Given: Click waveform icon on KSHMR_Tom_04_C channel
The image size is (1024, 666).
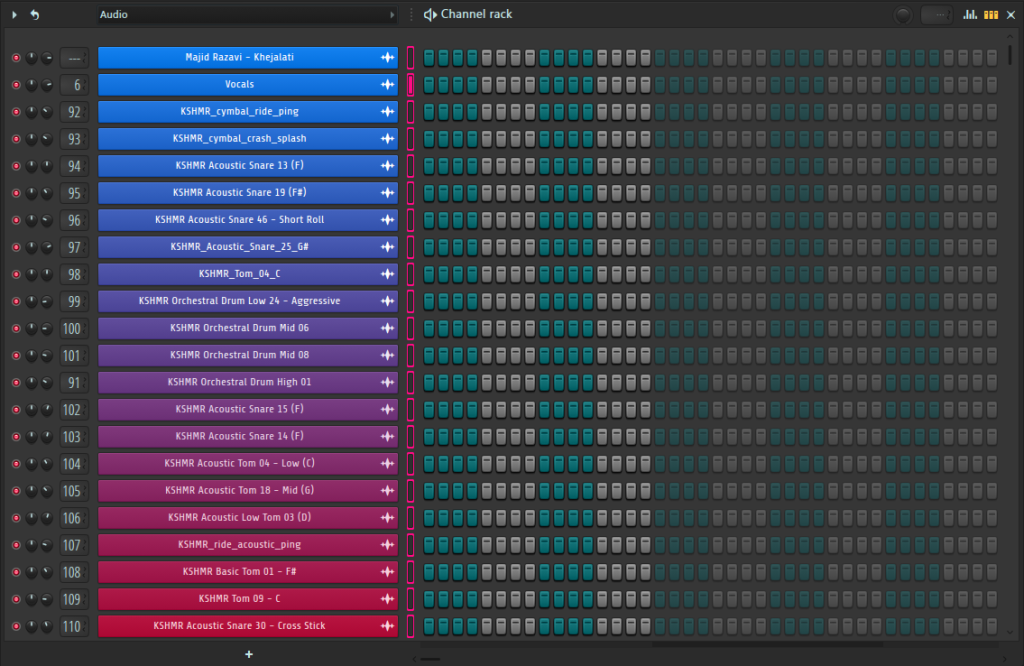Looking at the screenshot, I should (387, 274).
